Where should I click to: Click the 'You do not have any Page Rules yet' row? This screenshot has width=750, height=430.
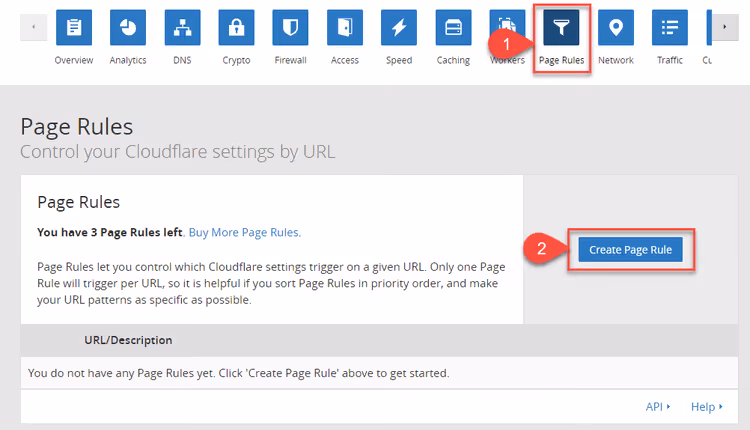[x=379, y=373]
